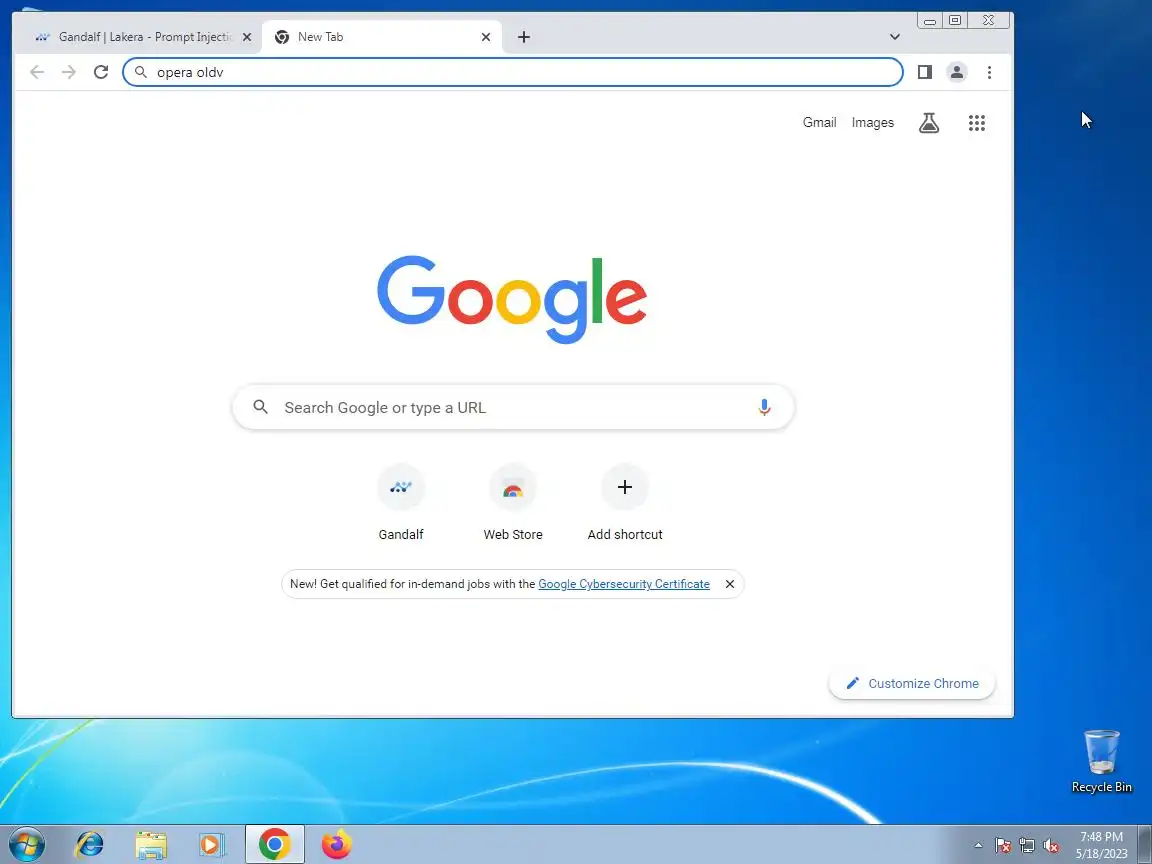This screenshot has width=1152, height=864.
Task: Click the browser forward arrow
Action: tap(69, 72)
